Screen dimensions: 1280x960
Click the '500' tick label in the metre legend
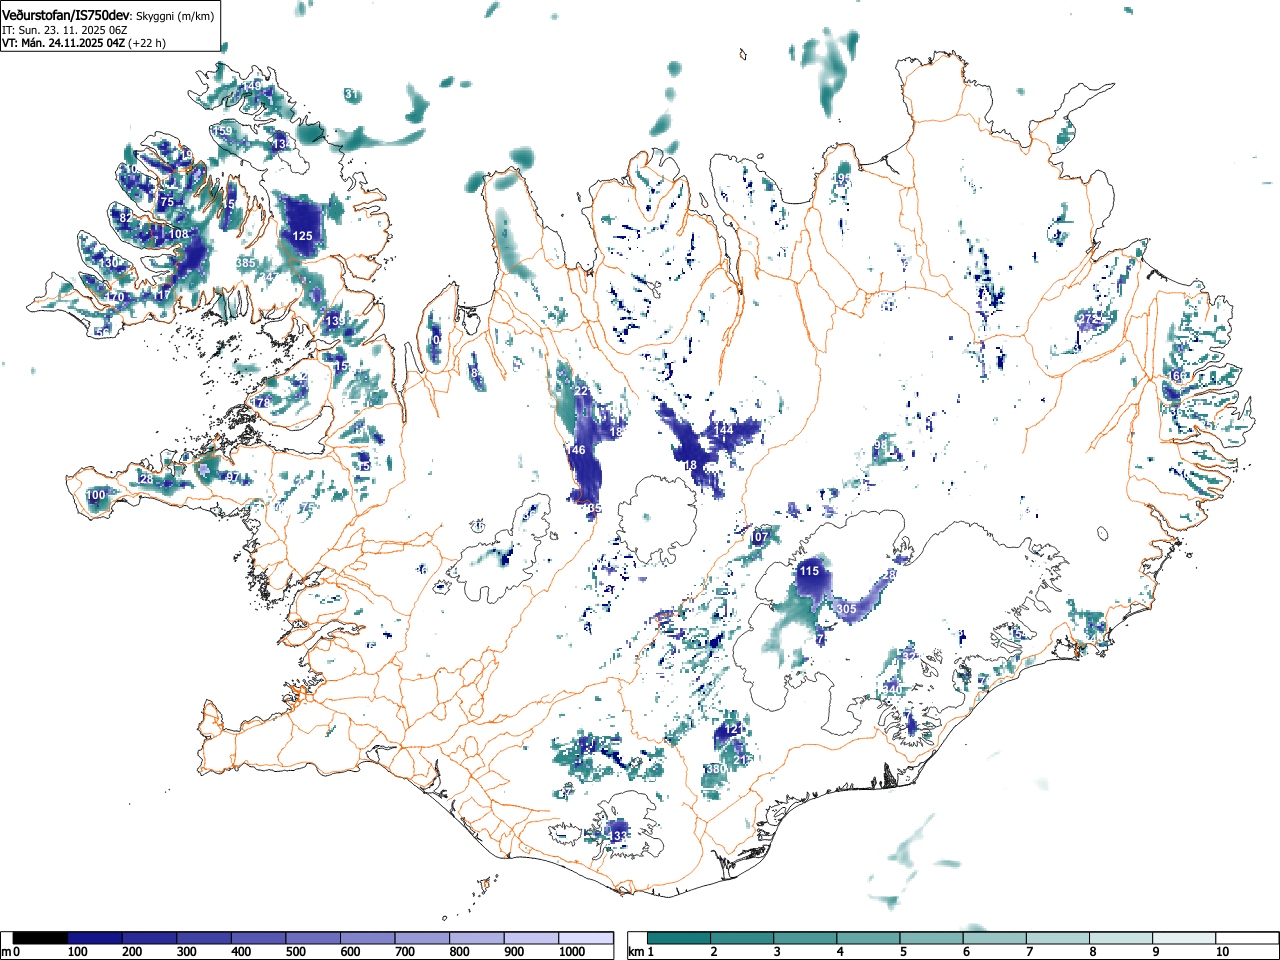296,952
